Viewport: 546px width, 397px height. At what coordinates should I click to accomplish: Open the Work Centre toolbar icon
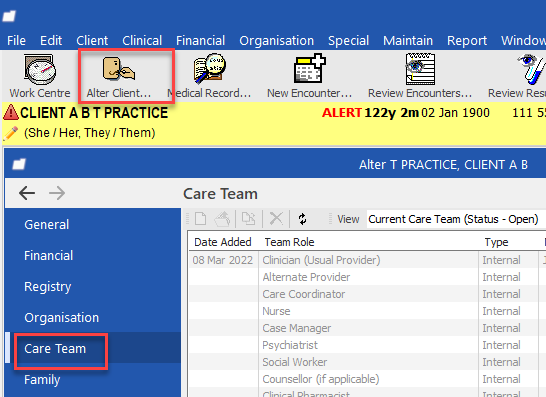click(40, 76)
